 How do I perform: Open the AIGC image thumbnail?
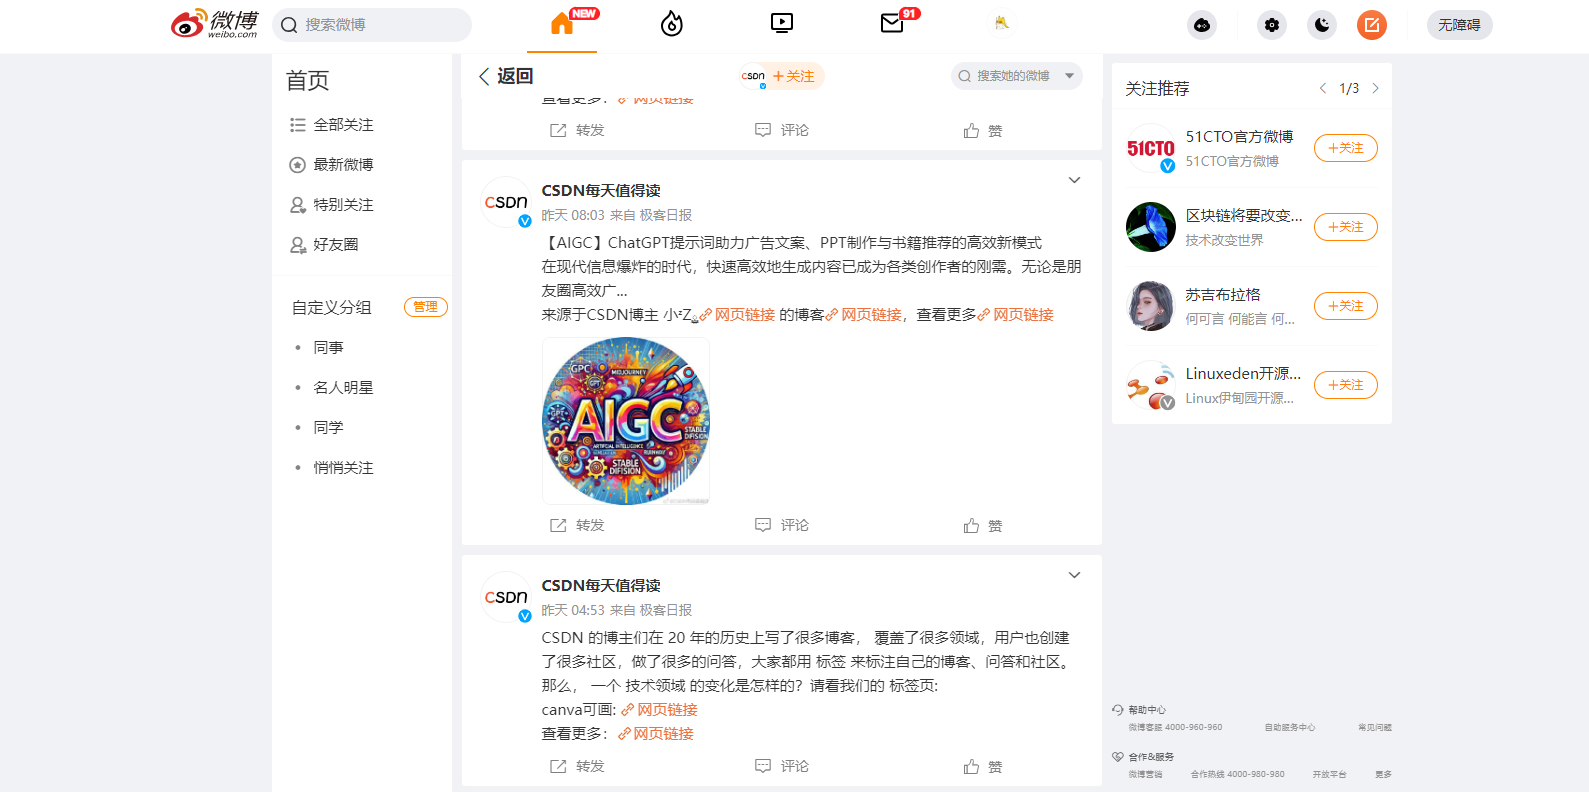[x=626, y=421]
